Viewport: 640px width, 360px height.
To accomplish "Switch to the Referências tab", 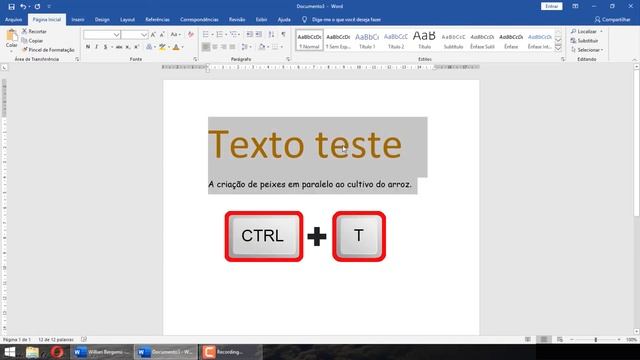I will click(x=158, y=20).
